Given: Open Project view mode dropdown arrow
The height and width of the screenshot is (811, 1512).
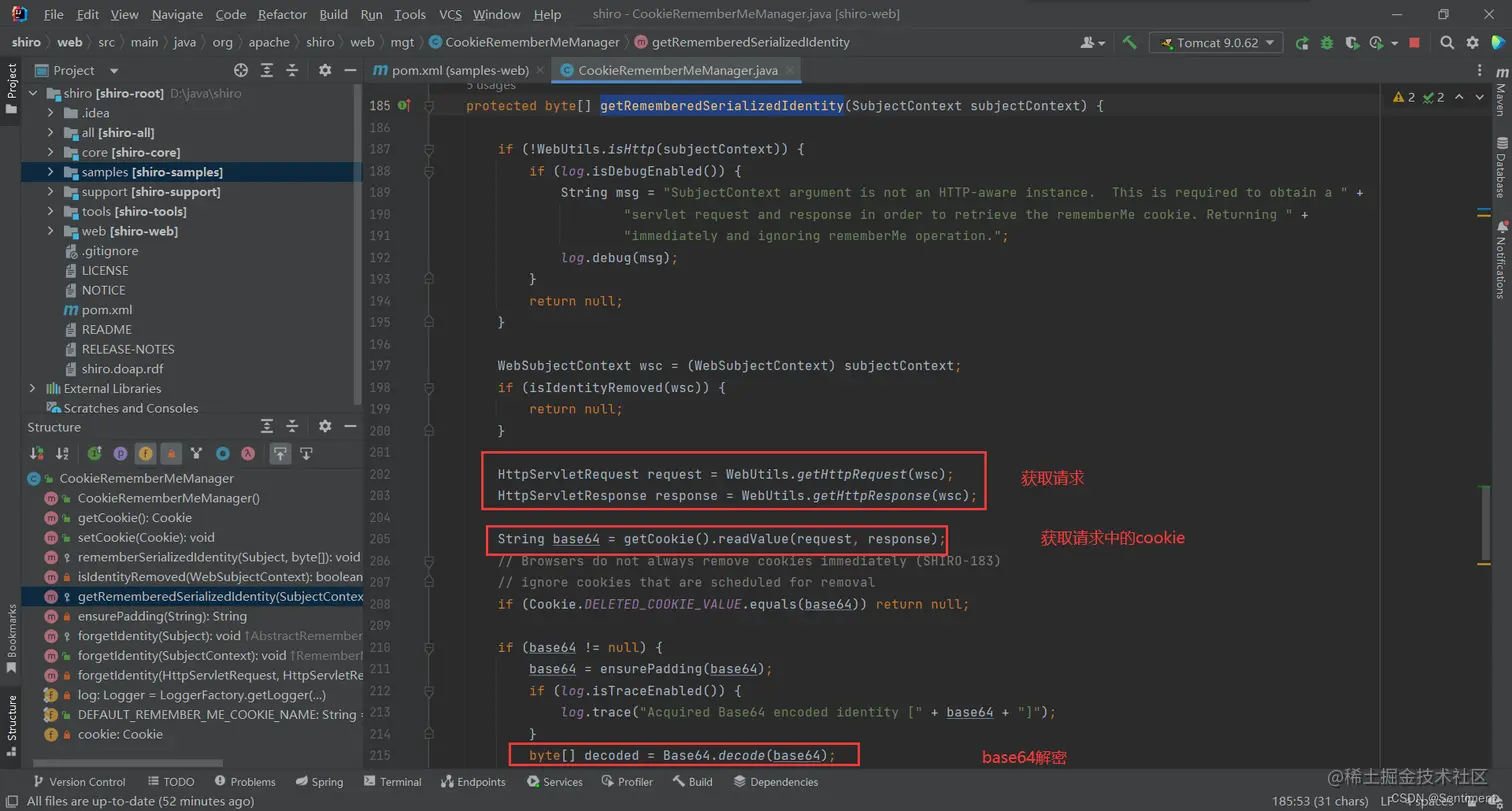Looking at the screenshot, I should tap(114, 71).
